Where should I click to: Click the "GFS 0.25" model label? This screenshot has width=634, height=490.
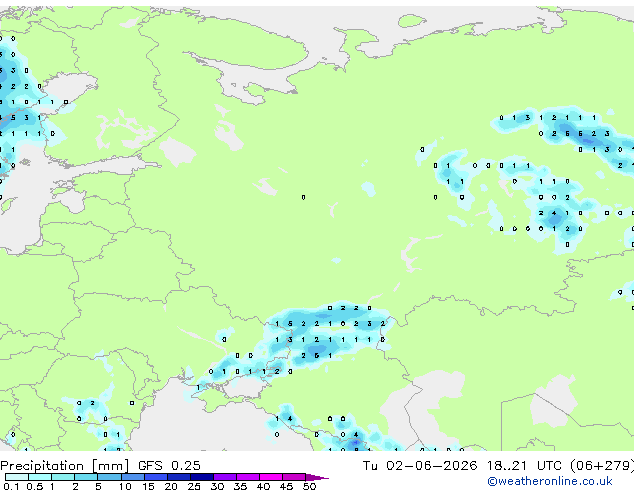(x=169, y=465)
